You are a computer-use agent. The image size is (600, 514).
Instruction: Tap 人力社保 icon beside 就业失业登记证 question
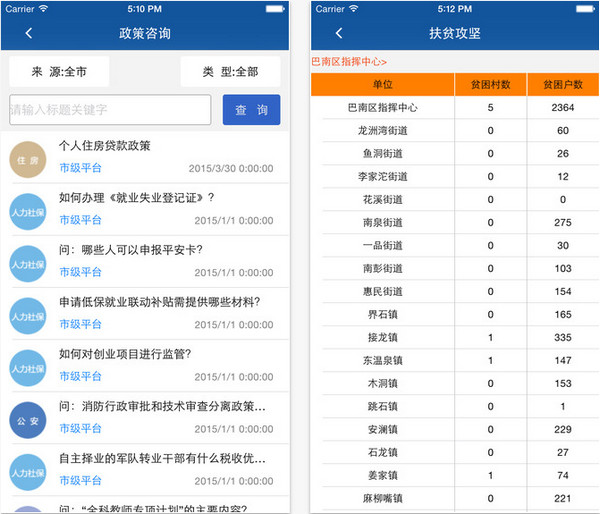(x=28, y=212)
